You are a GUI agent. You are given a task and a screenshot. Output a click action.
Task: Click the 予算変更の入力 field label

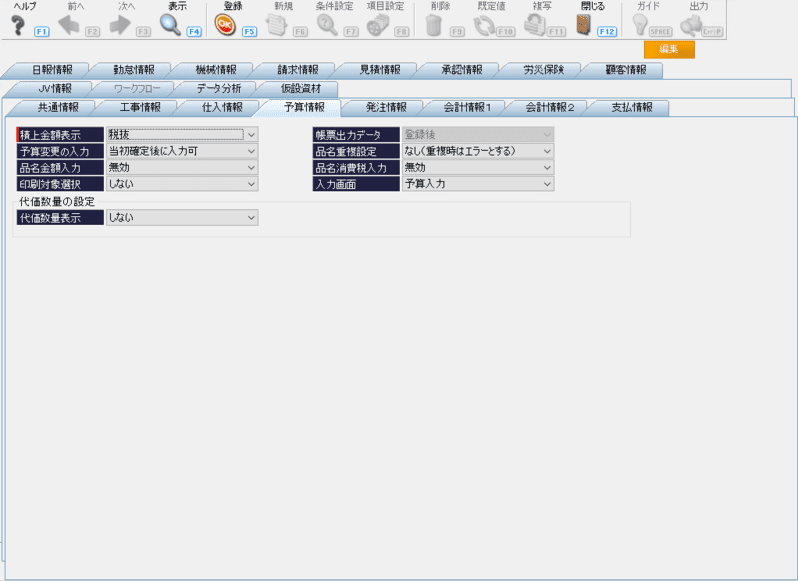(60, 151)
